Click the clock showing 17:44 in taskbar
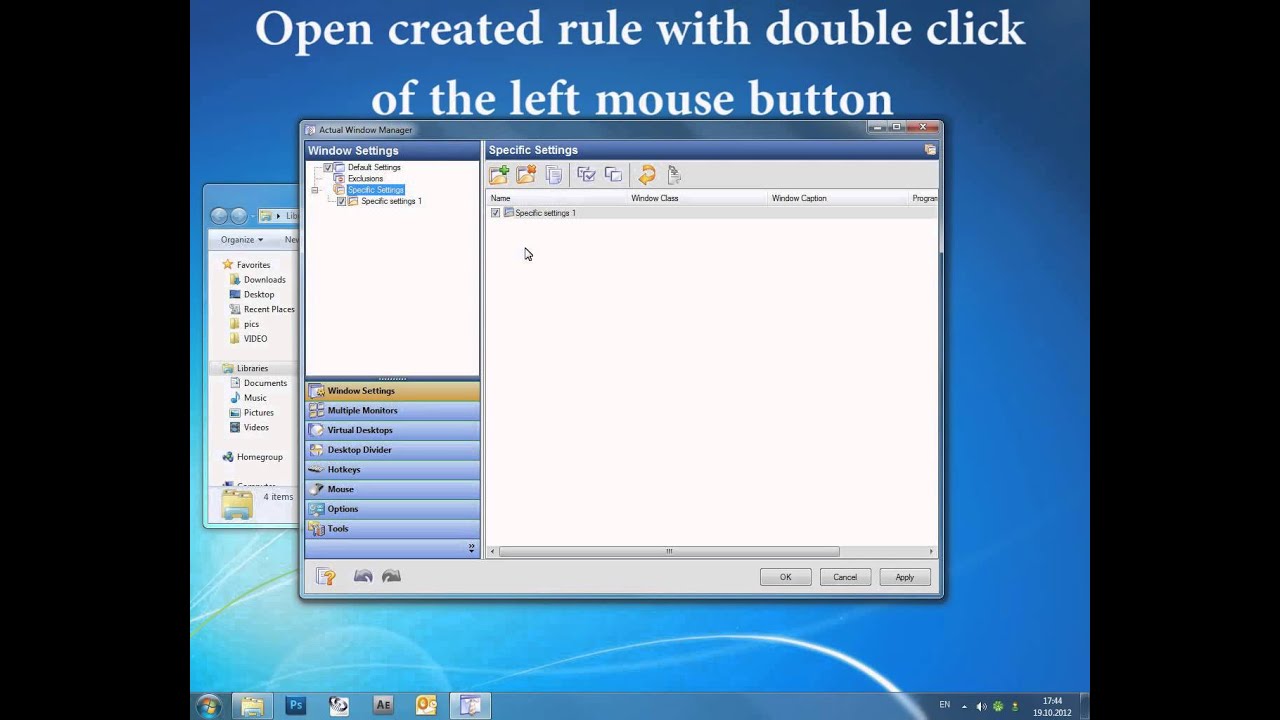Image resolution: width=1280 pixels, height=720 pixels. [1052, 707]
